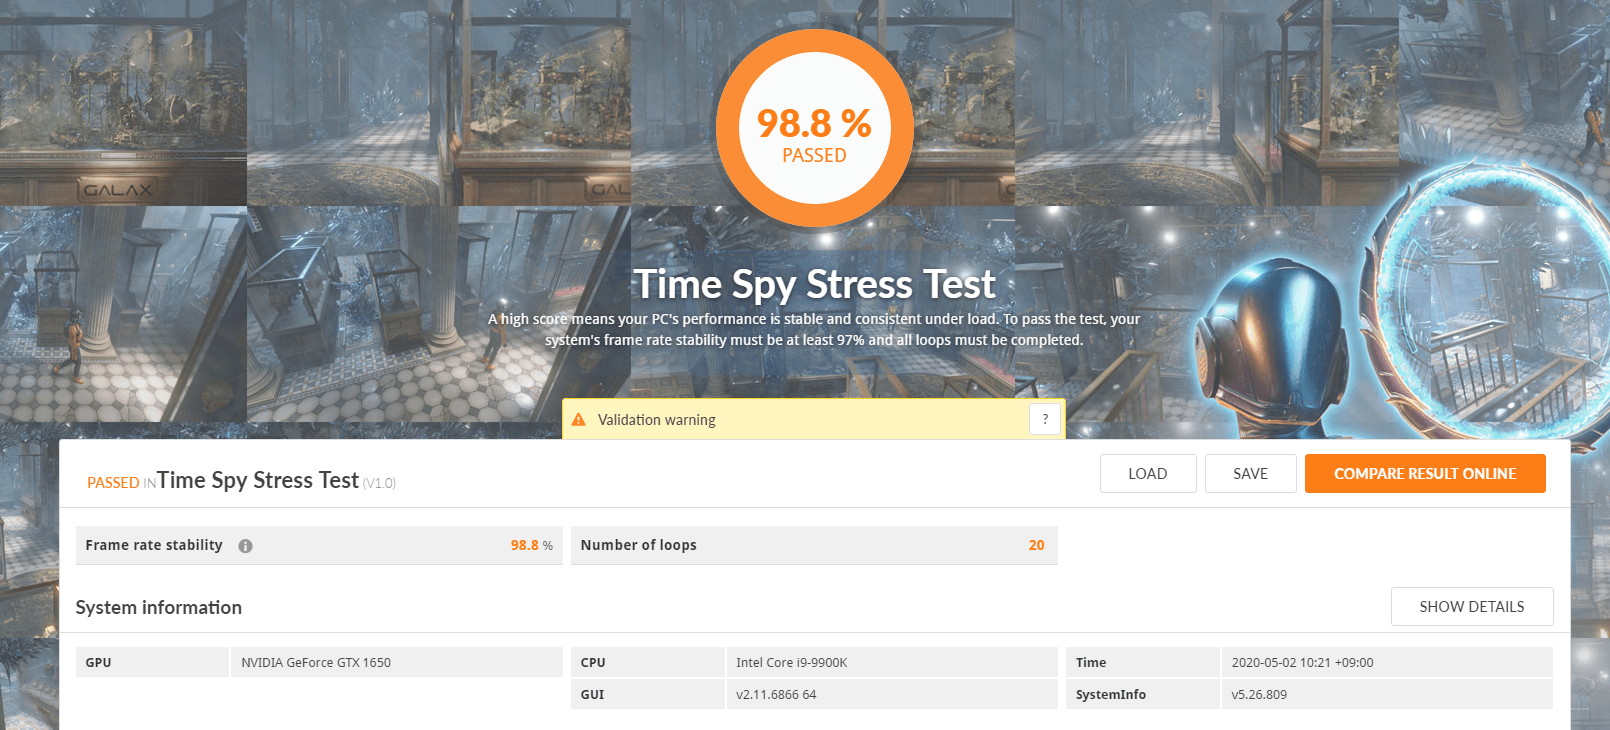This screenshot has height=730, width=1610.
Task: Click the SystemInfo version v5.26.809
Action: pos(1259,694)
